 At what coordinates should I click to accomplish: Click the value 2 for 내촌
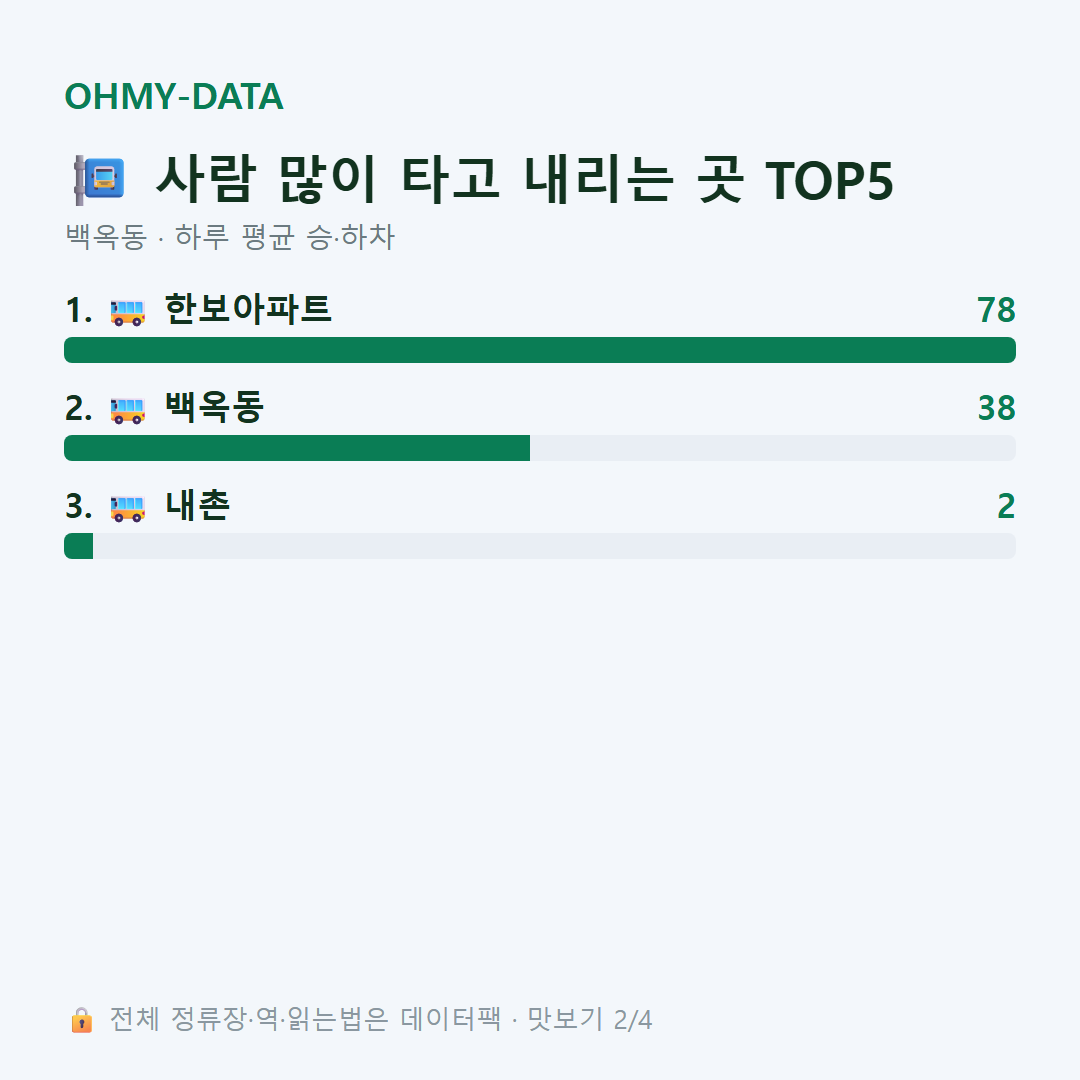click(1006, 506)
